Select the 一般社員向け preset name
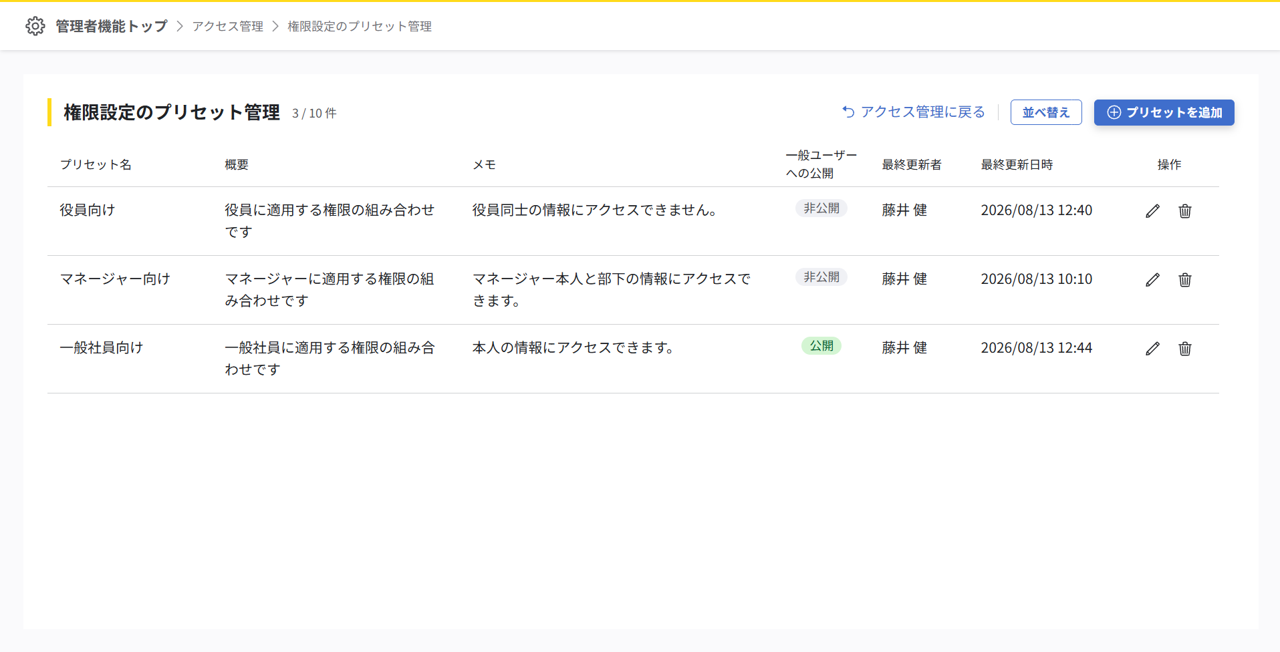The width and height of the screenshot is (1280, 652). [102, 348]
